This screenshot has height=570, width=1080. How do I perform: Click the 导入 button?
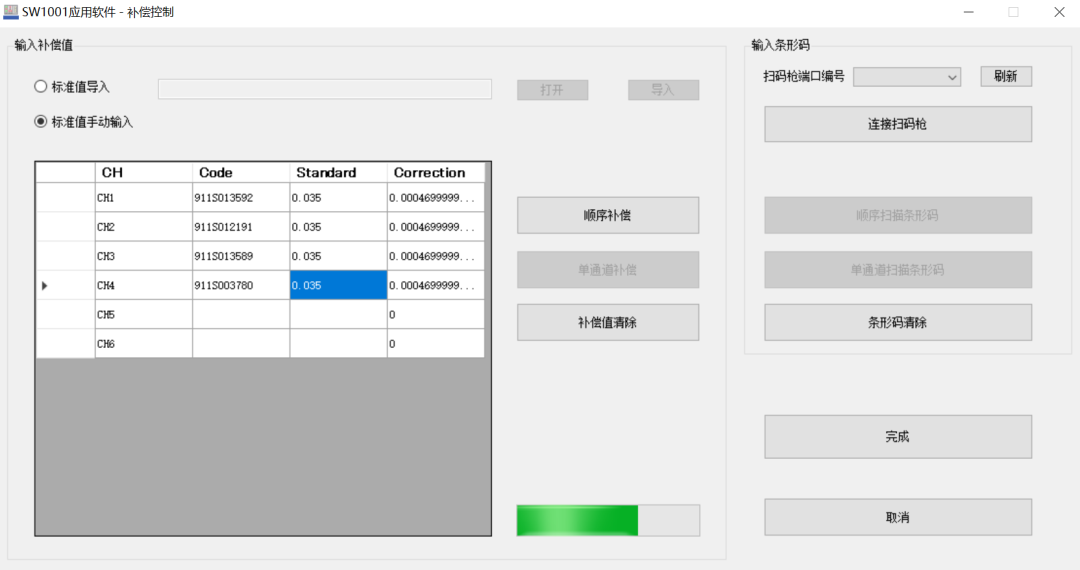[663, 89]
